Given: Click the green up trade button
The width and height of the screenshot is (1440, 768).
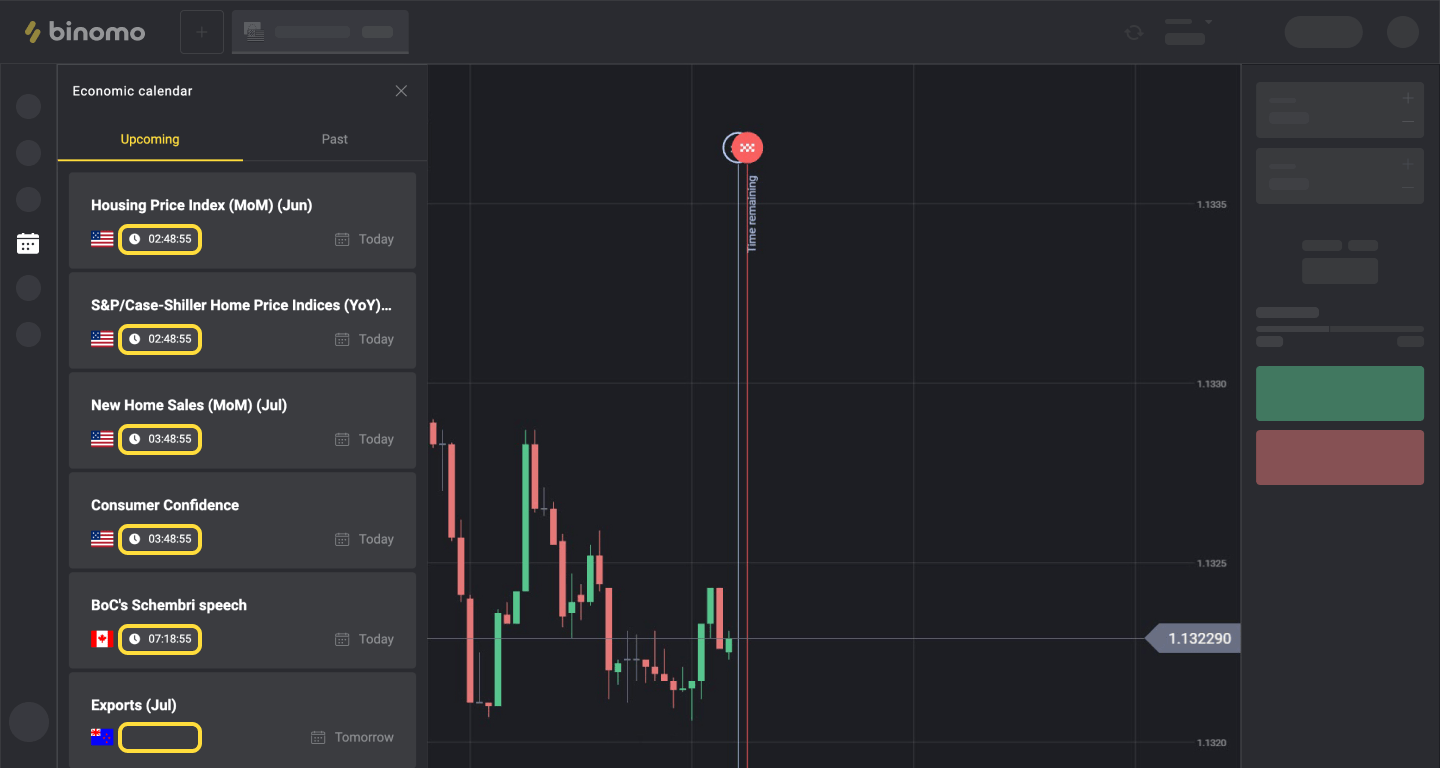Looking at the screenshot, I should [1339, 393].
